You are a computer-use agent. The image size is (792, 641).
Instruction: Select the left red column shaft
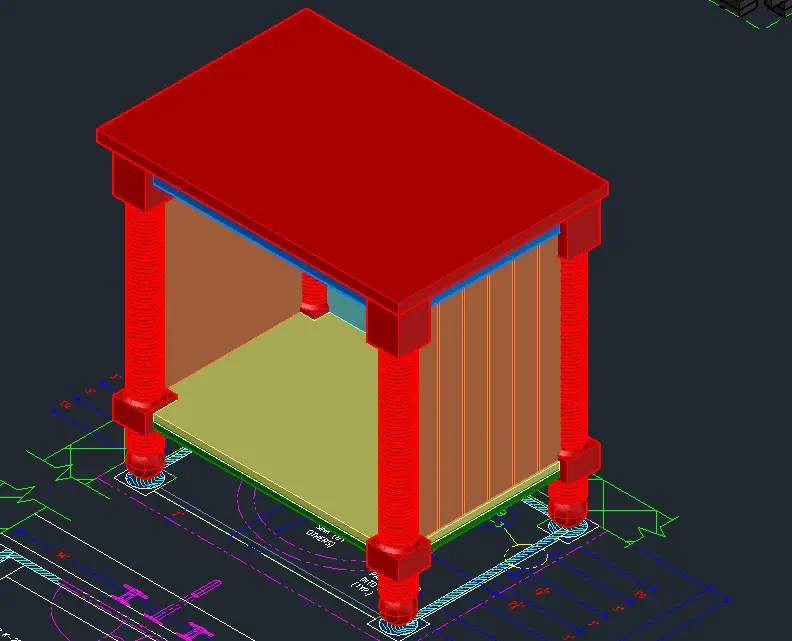(x=143, y=300)
